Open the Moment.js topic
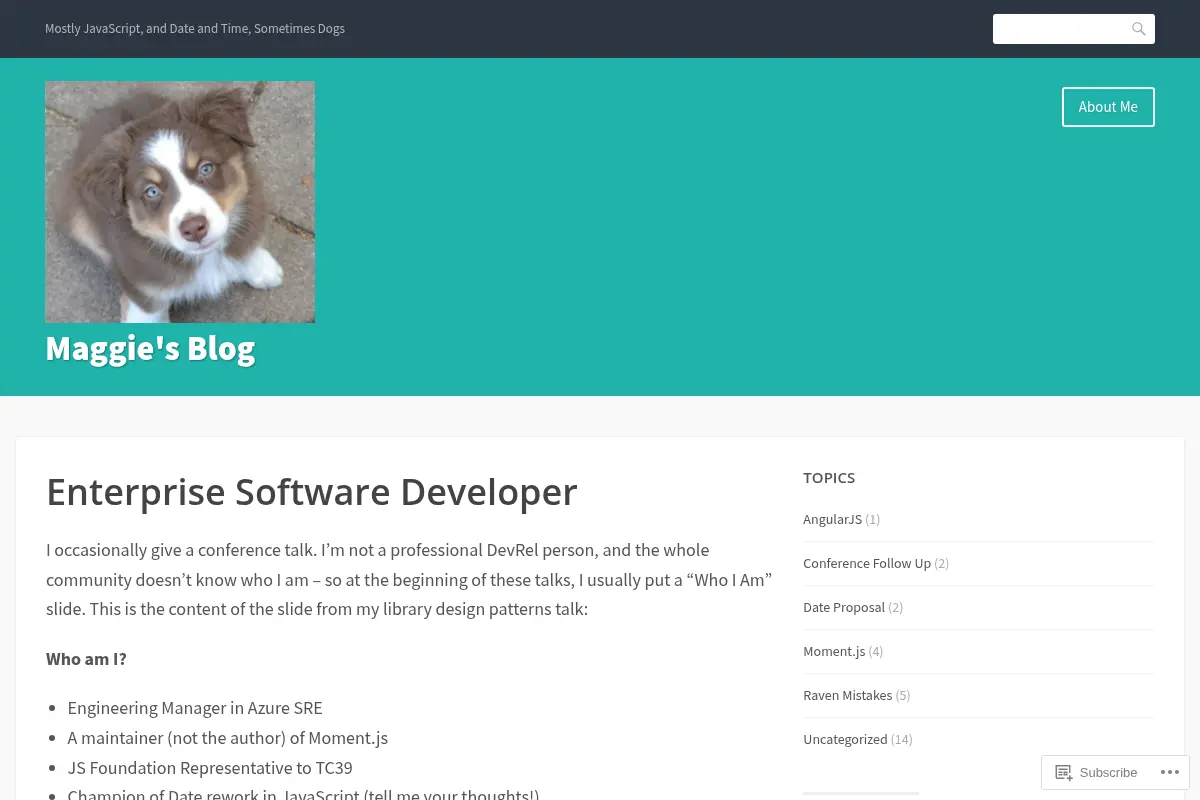 (x=834, y=651)
